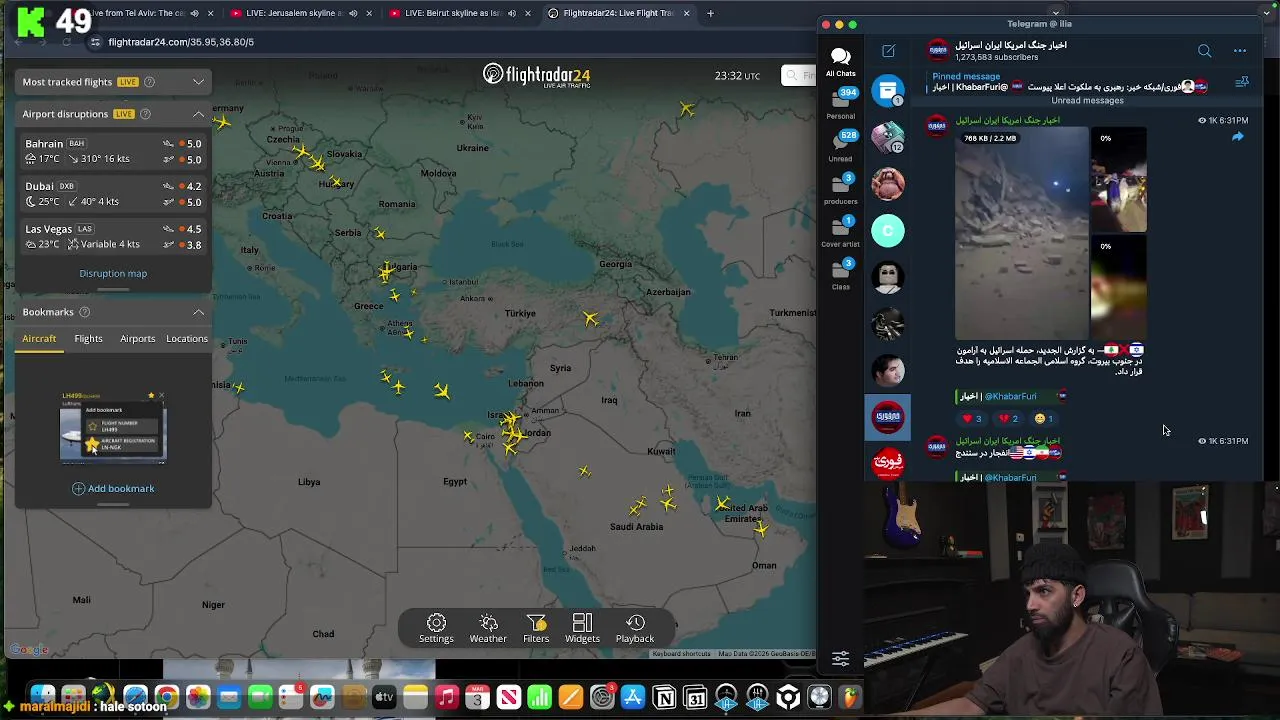
Task: Select aircraft over Oman coast on map
Action: [x=761, y=529]
